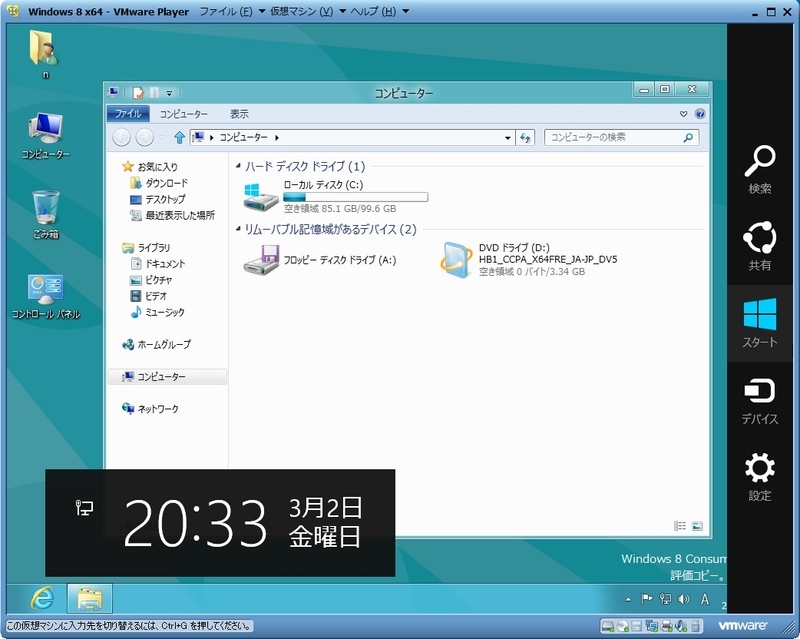Click the IME input mode A indicator
The width and height of the screenshot is (800, 639).
(705, 599)
